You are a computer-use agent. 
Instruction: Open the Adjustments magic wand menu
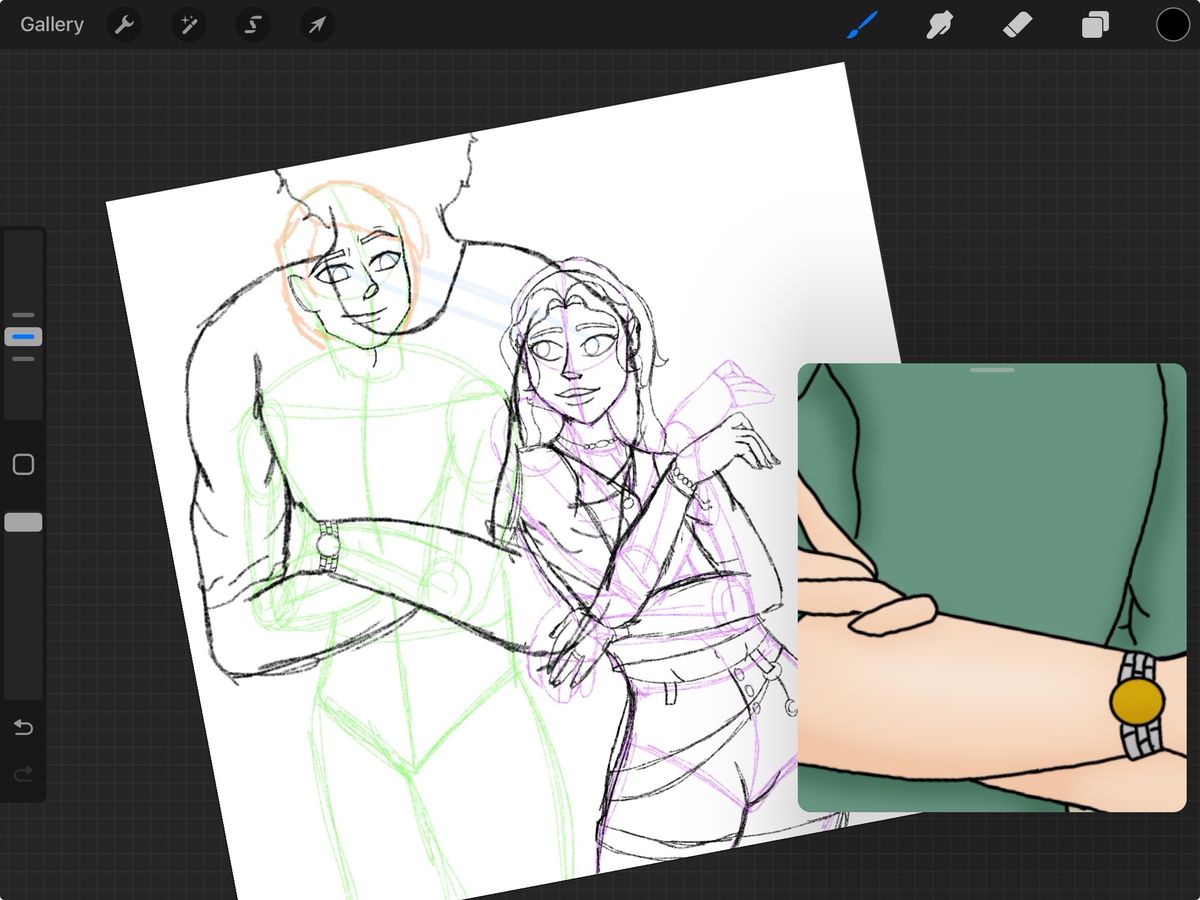pyautogui.click(x=188, y=24)
